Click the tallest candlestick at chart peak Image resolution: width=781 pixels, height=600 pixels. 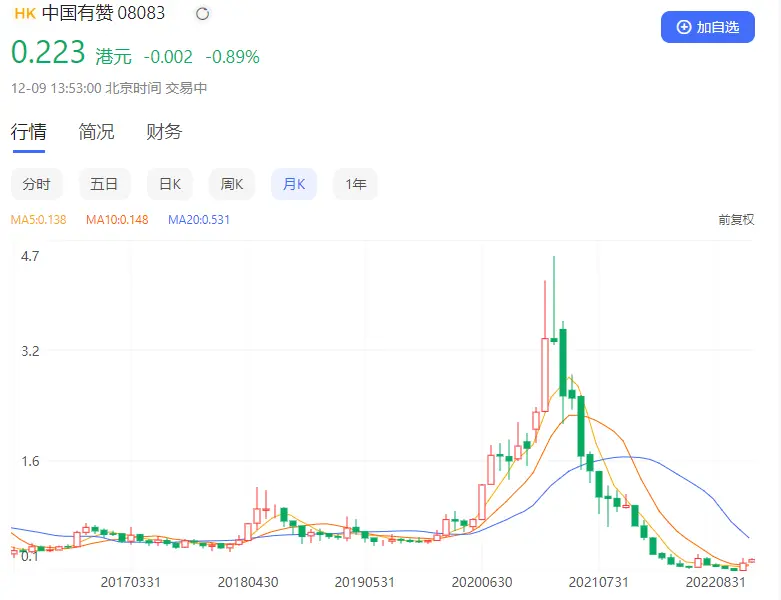[x=554, y=330]
